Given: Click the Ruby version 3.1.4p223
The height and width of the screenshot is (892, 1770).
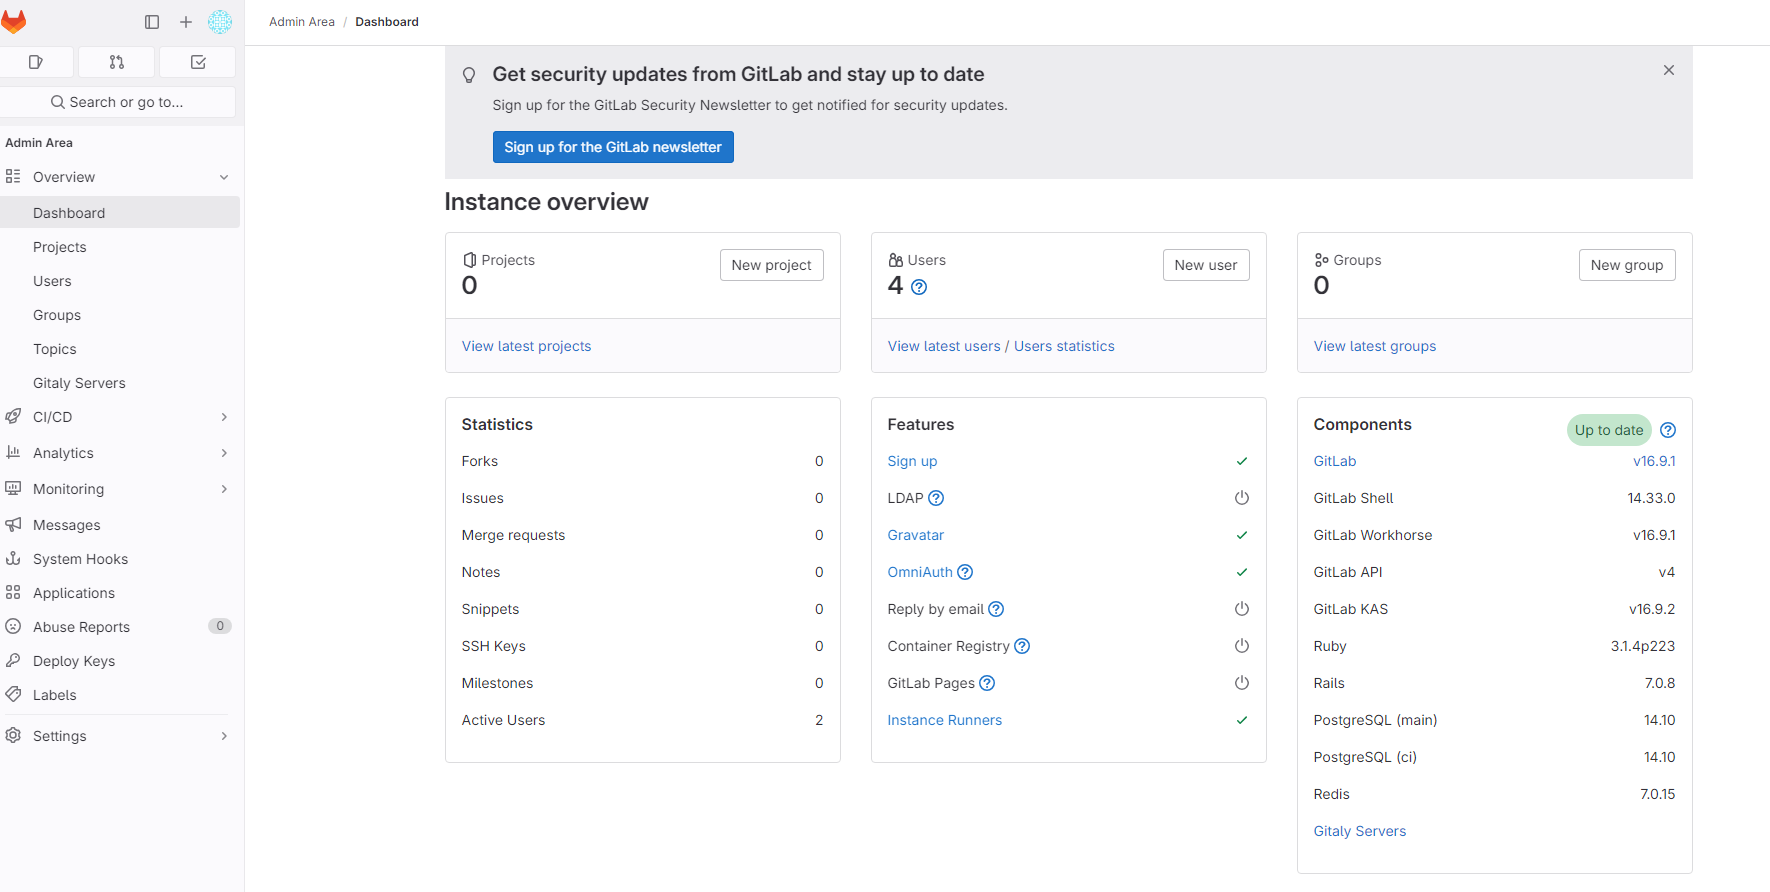Looking at the screenshot, I should click(x=1643, y=646).
